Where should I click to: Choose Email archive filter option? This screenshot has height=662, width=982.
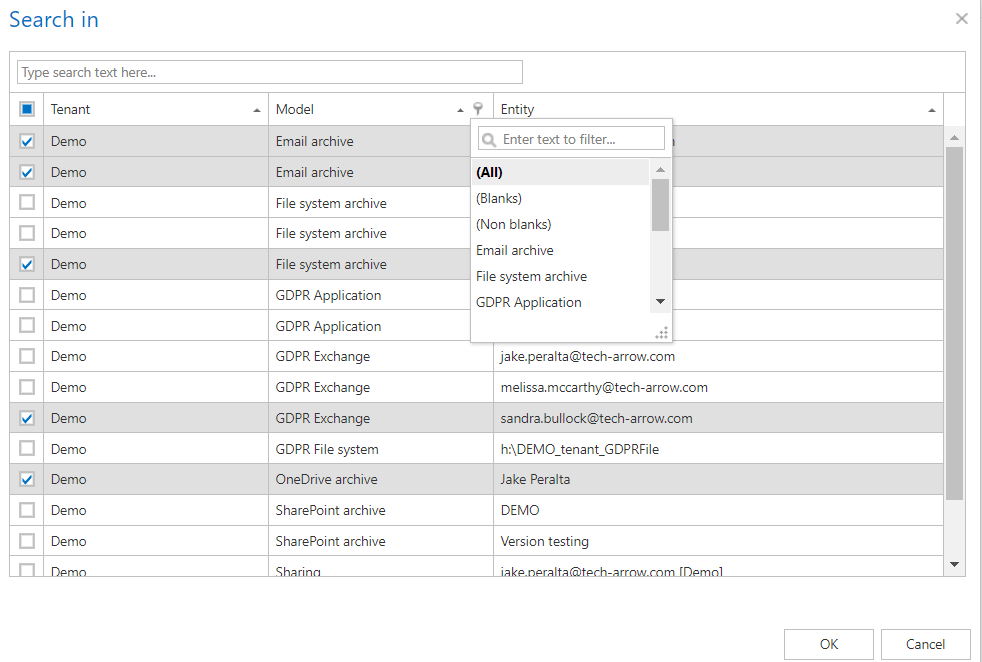tap(515, 250)
